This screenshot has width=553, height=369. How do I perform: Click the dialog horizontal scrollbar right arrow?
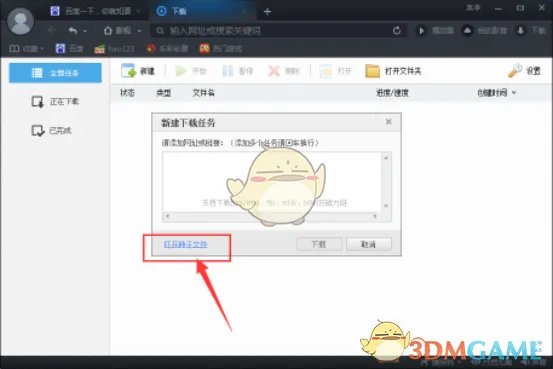(375, 216)
